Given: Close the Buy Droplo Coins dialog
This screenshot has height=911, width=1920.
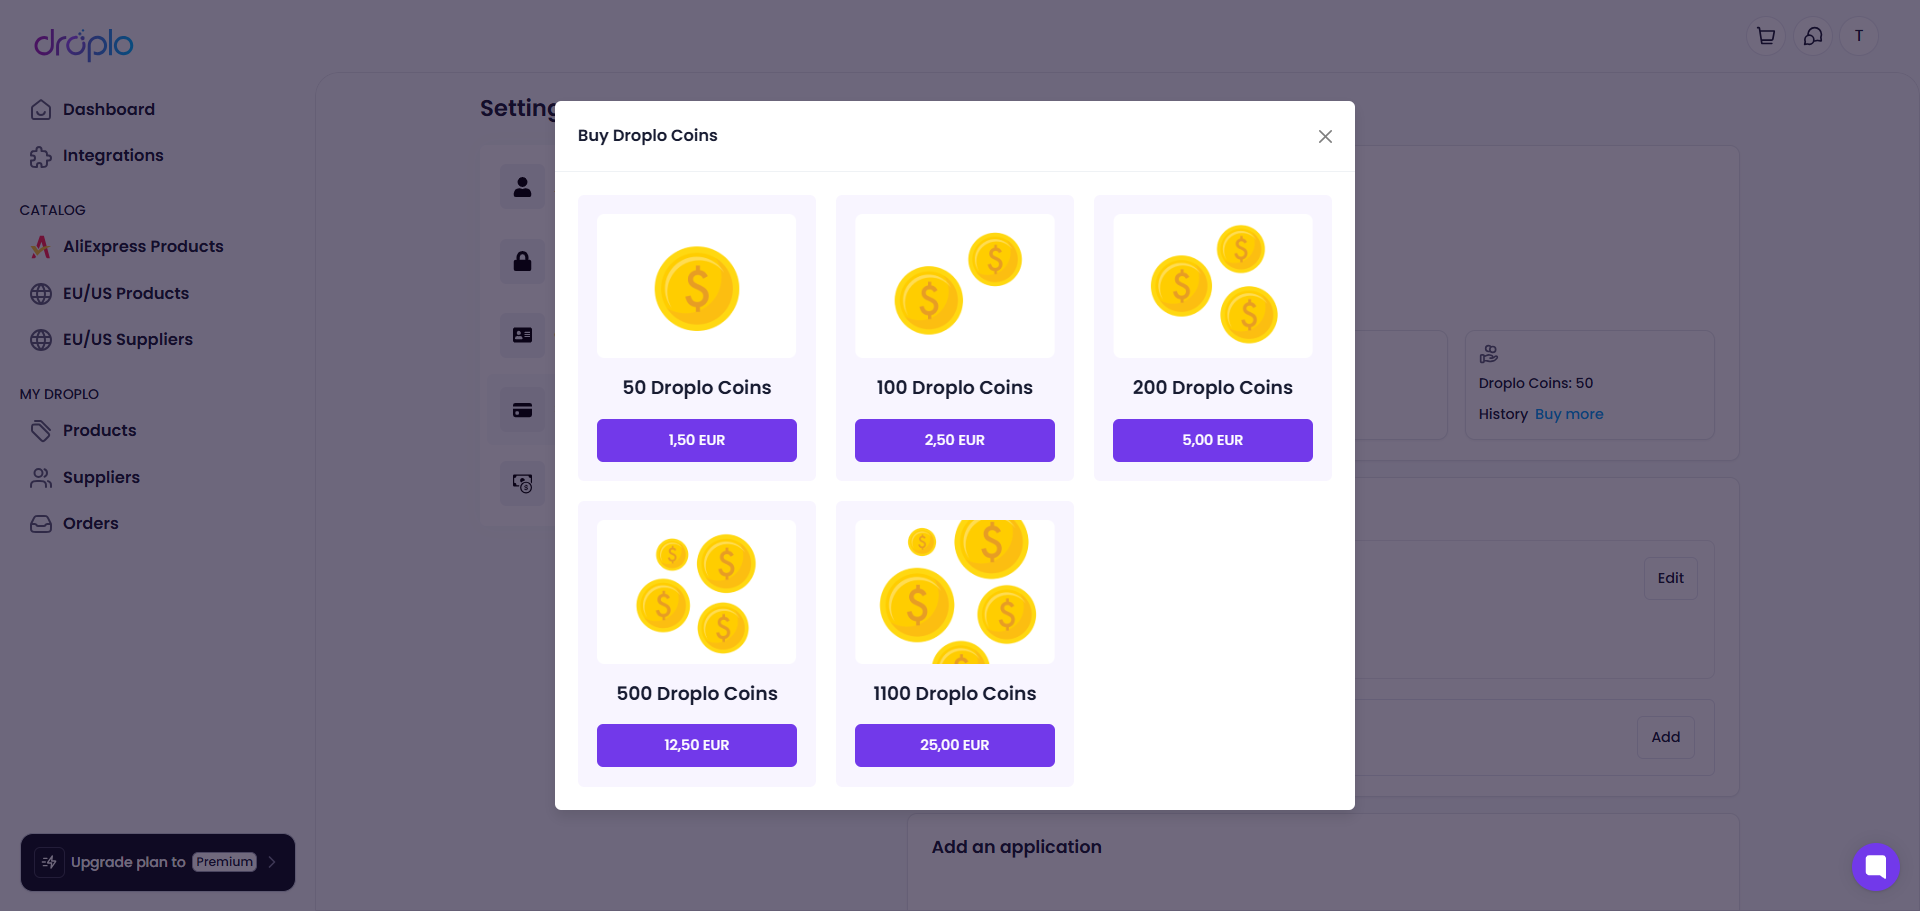Looking at the screenshot, I should click(1325, 136).
